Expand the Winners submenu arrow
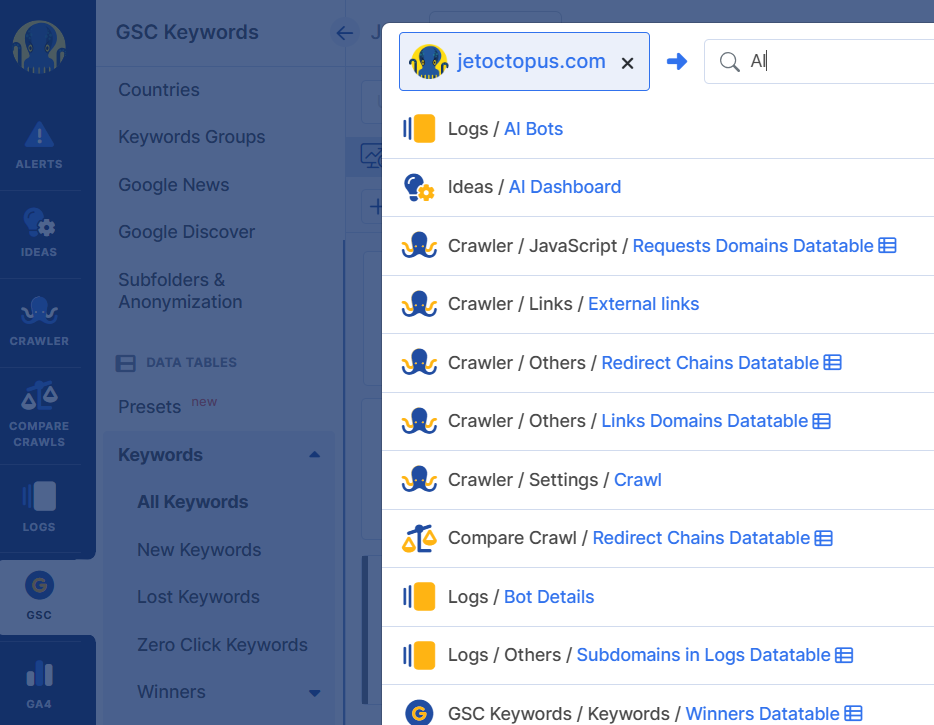Image resolution: width=934 pixels, height=725 pixels. click(x=315, y=692)
